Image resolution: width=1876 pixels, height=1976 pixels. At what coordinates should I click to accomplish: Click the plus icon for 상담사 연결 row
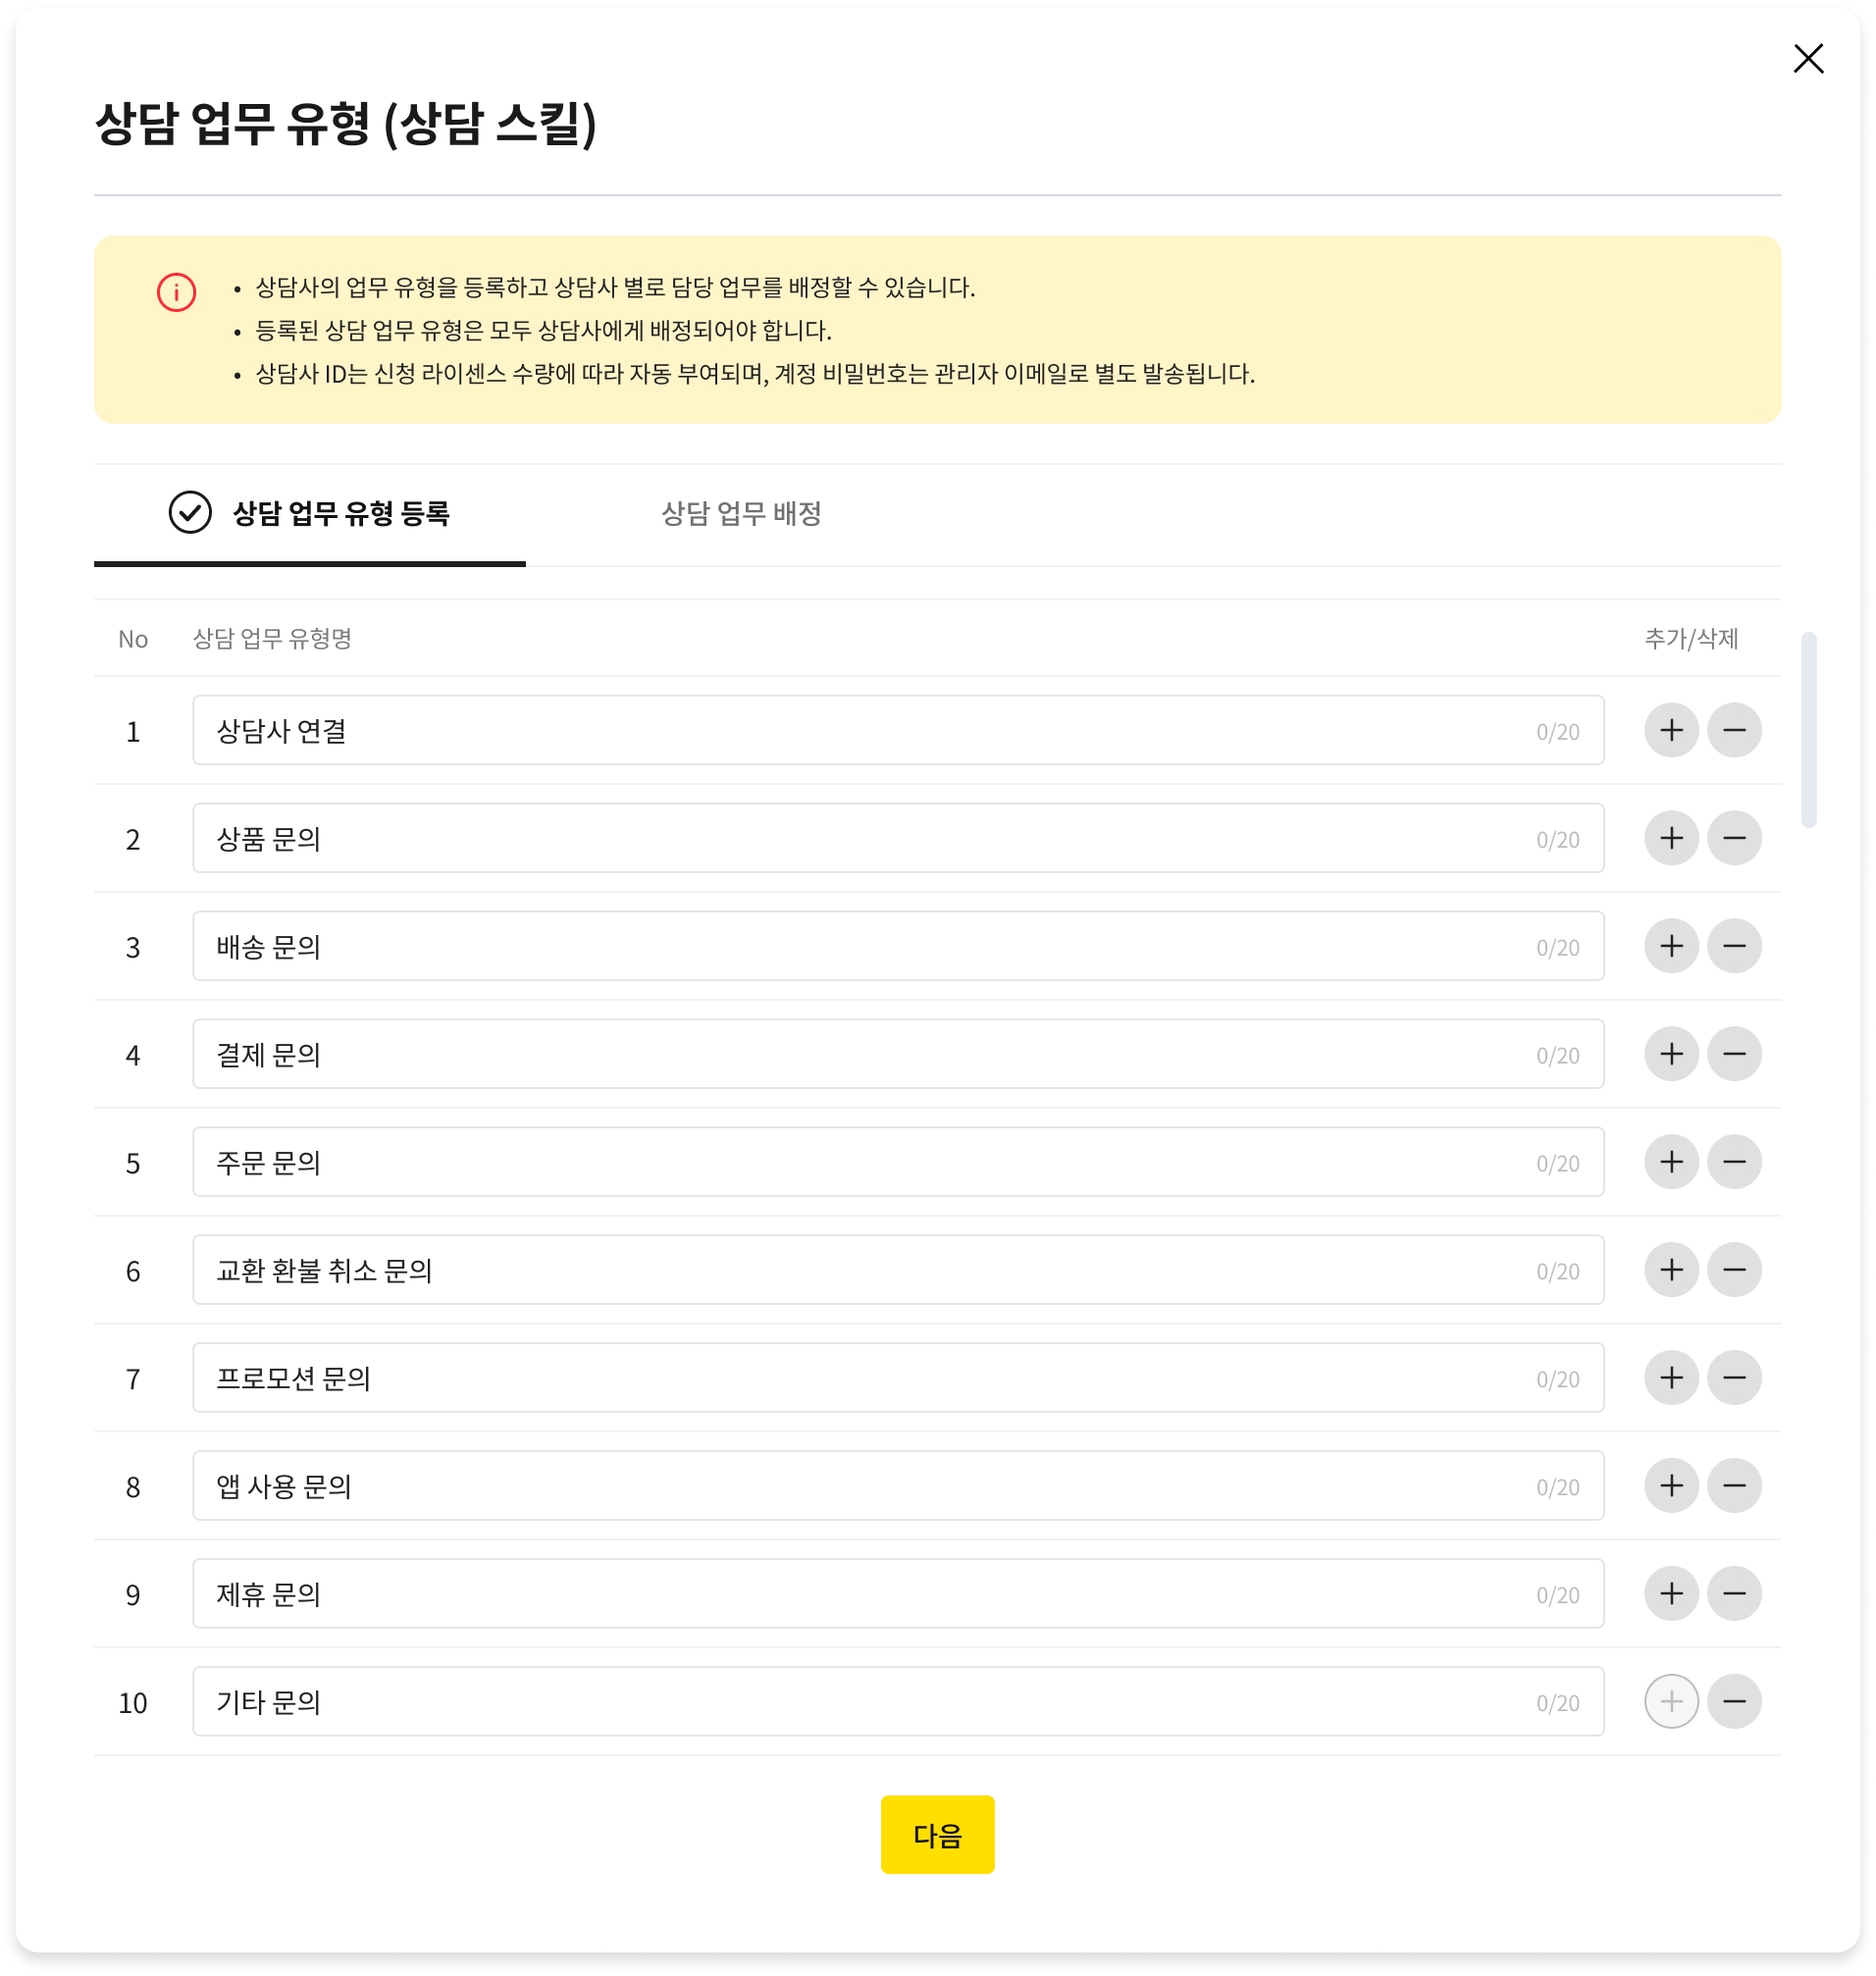click(1671, 730)
